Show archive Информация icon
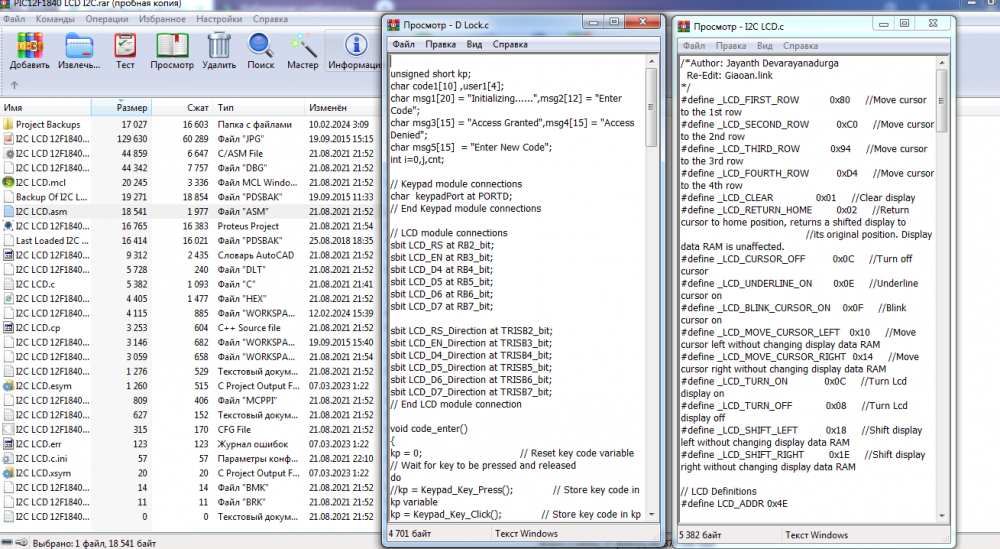1000x549 pixels. pyautogui.click(x=354, y=49)
